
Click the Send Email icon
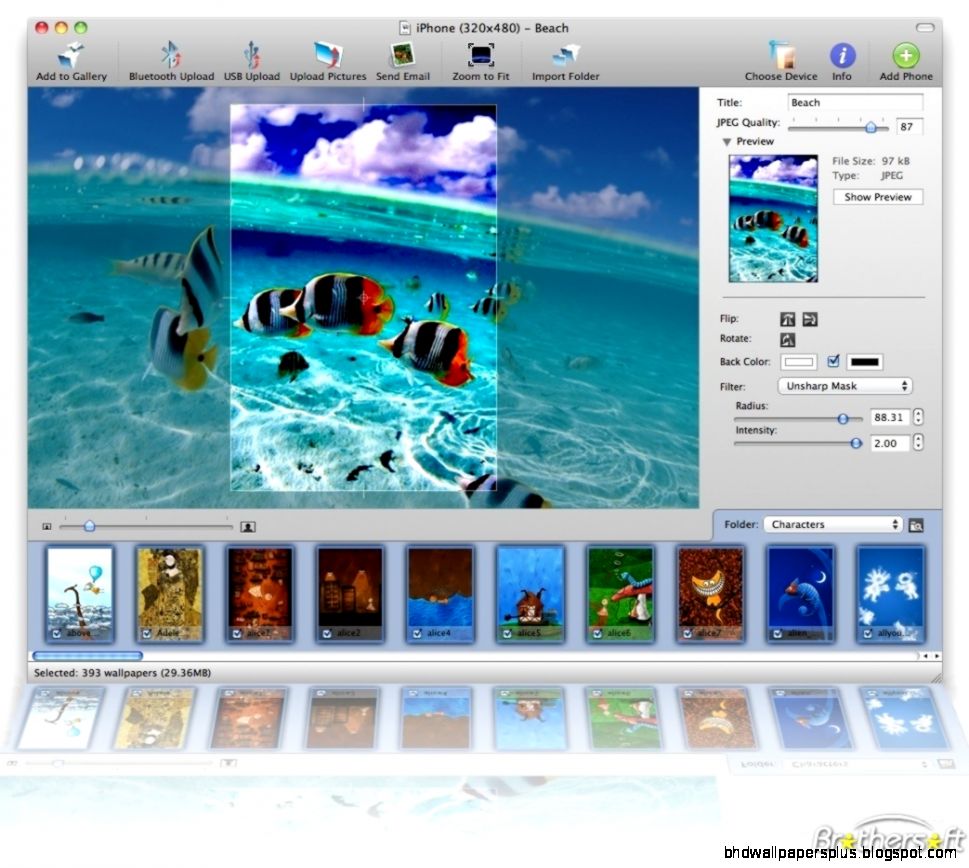[x=403, y=55]
